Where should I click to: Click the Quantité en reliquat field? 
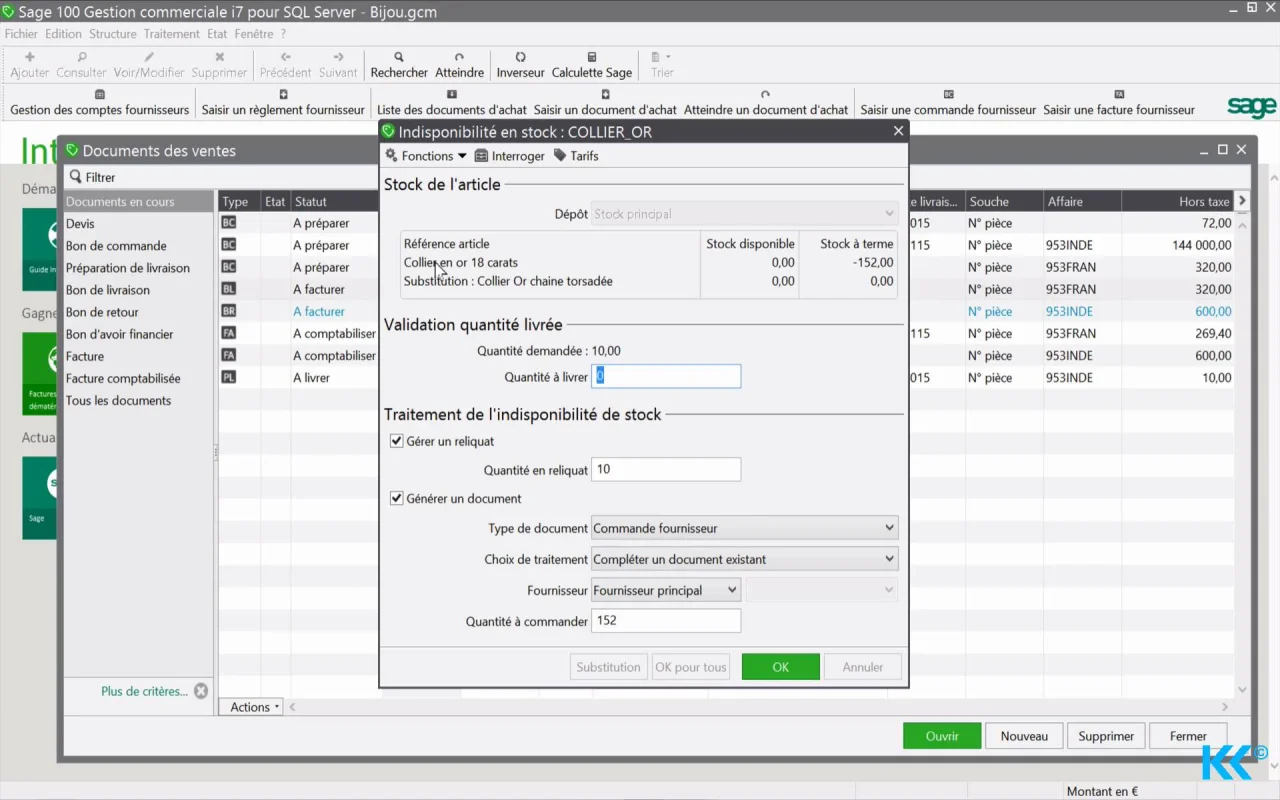666,469
